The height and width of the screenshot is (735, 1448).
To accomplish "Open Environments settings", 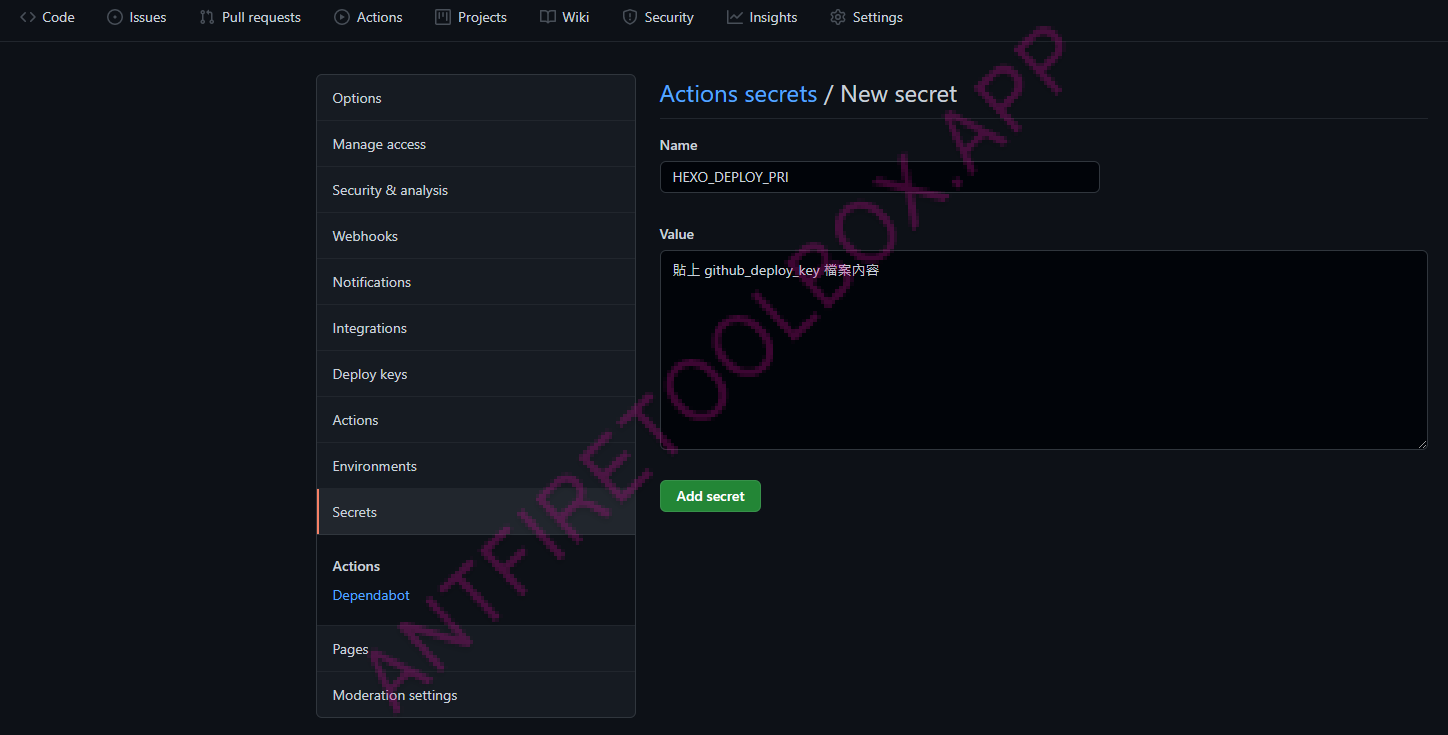I will coord(476,466).
